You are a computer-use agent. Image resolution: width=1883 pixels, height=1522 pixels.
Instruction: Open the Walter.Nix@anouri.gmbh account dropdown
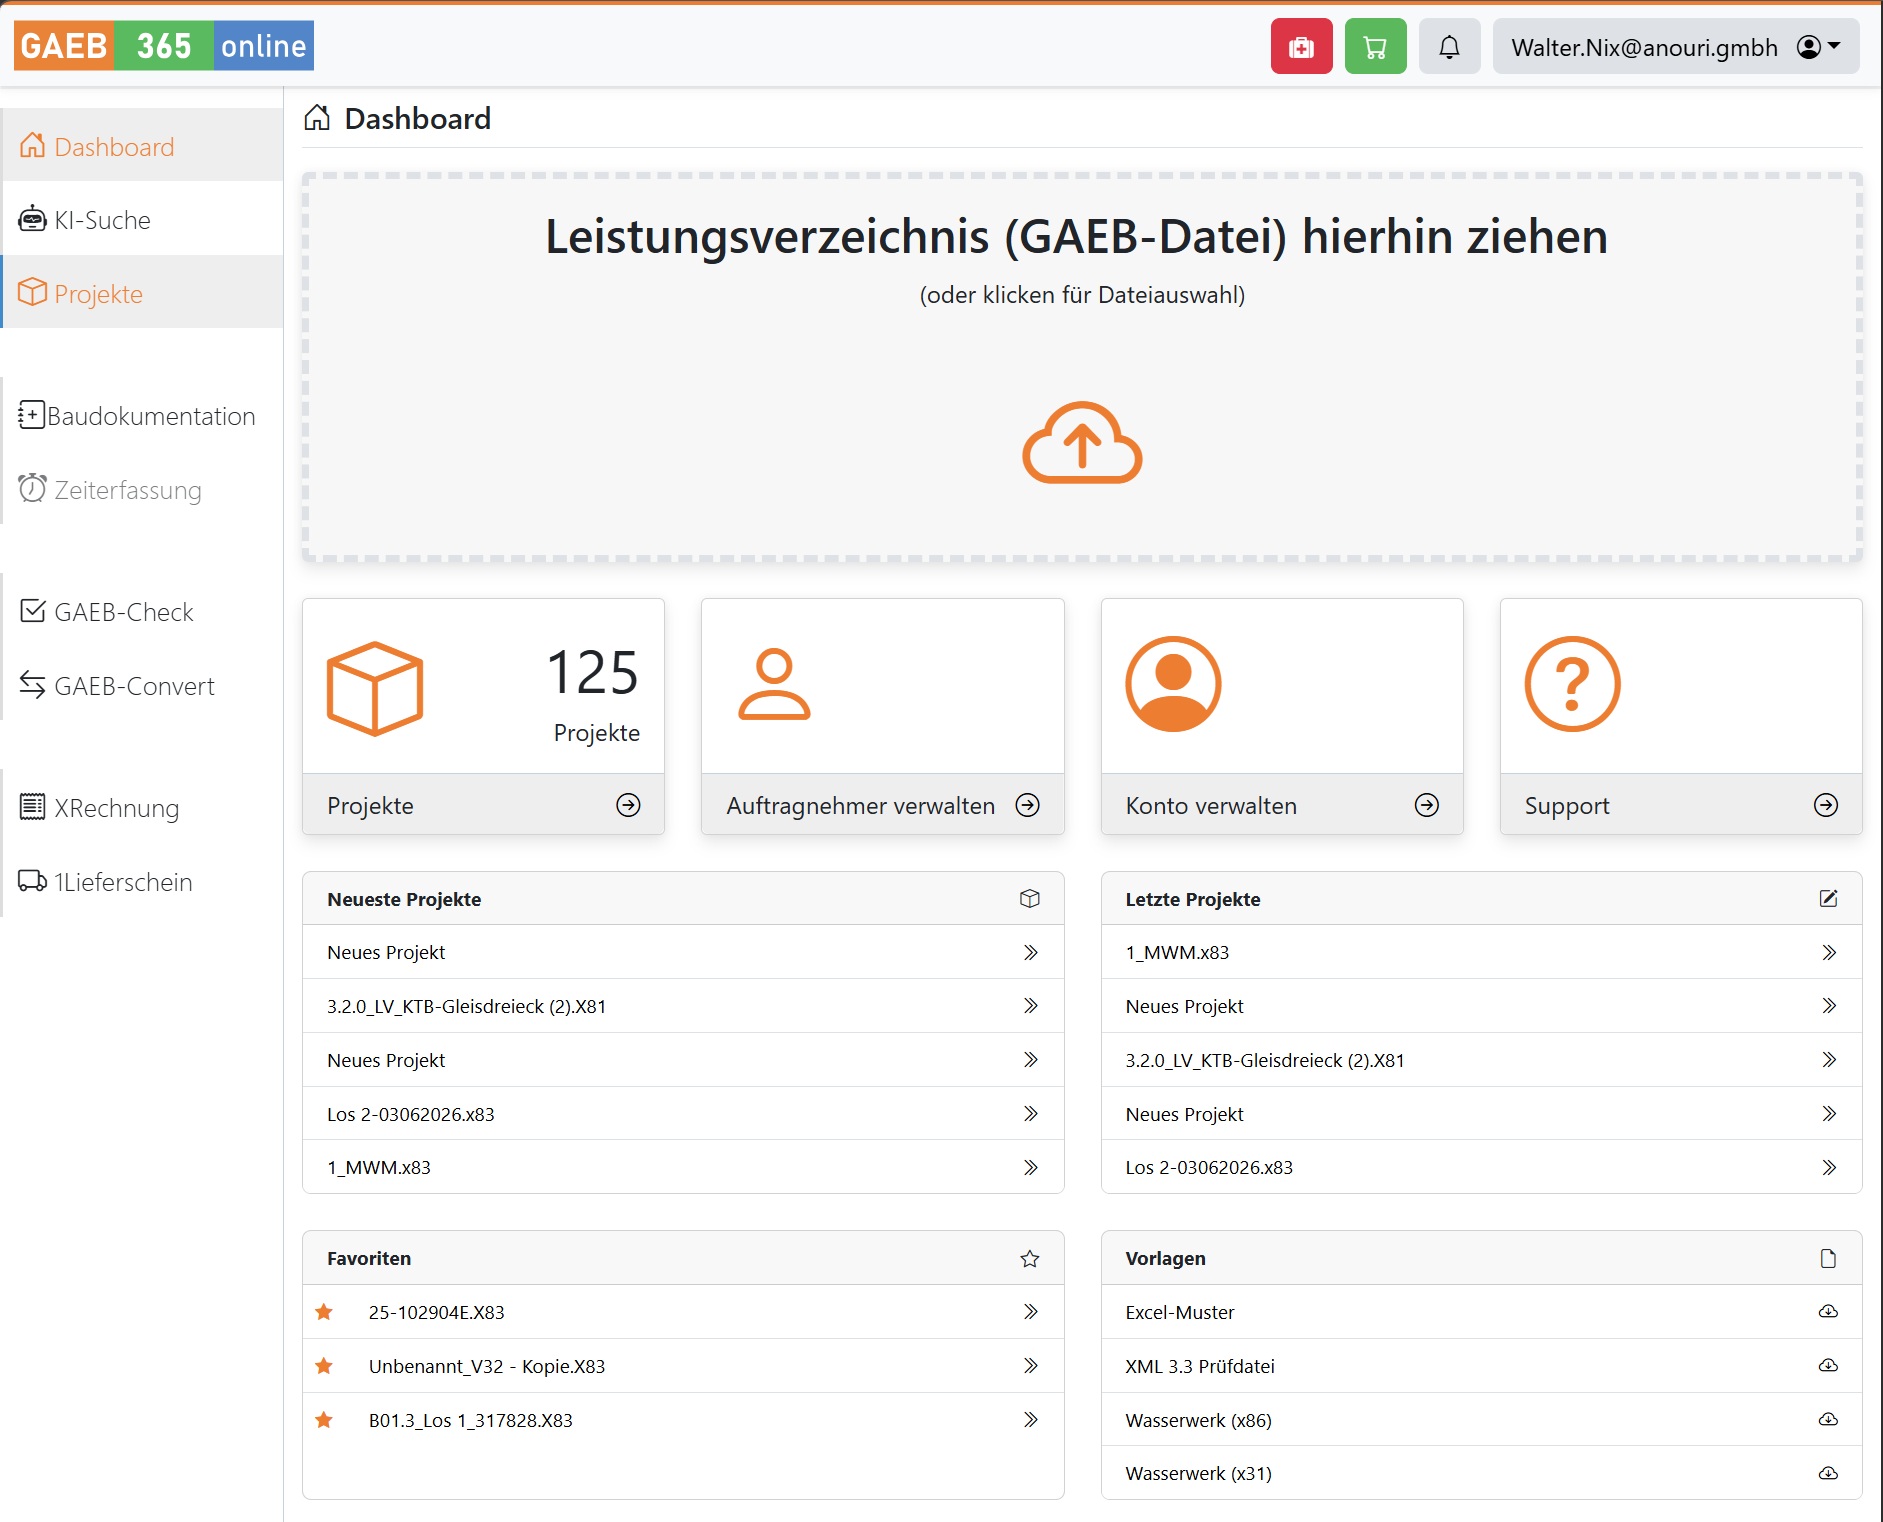(x=1676, y=47)
